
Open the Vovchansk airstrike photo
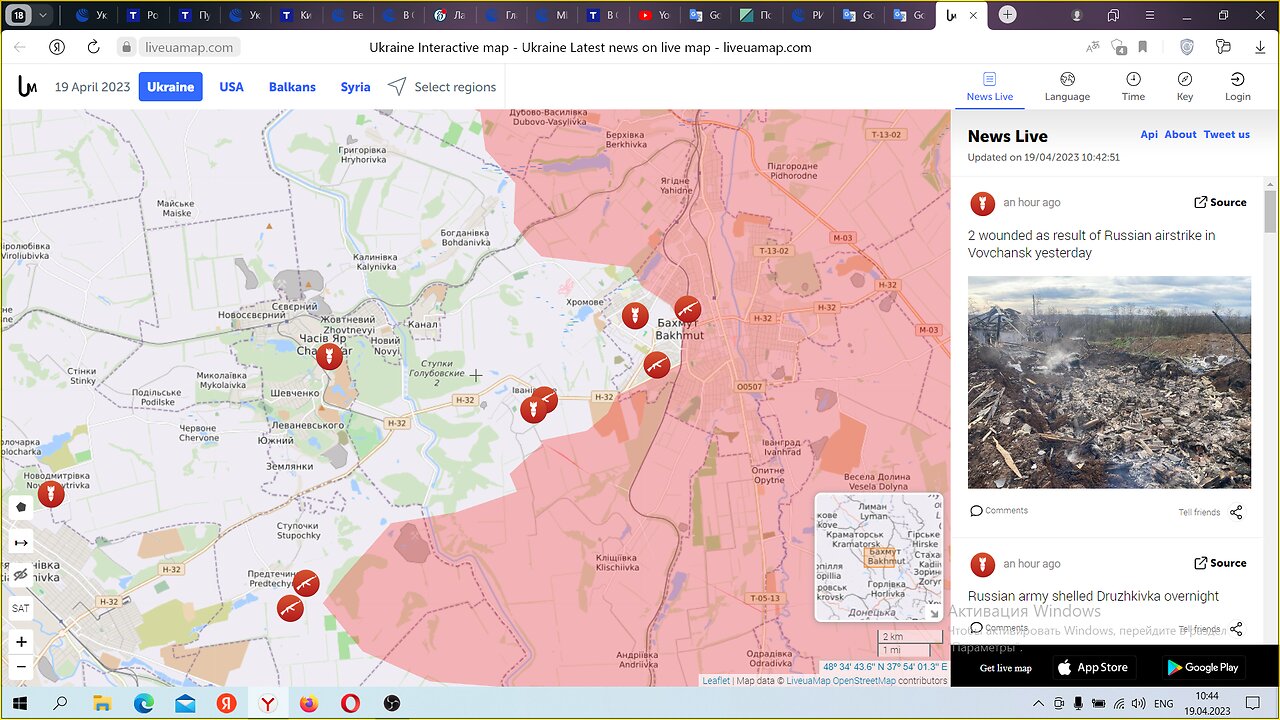pos(1109,382)
